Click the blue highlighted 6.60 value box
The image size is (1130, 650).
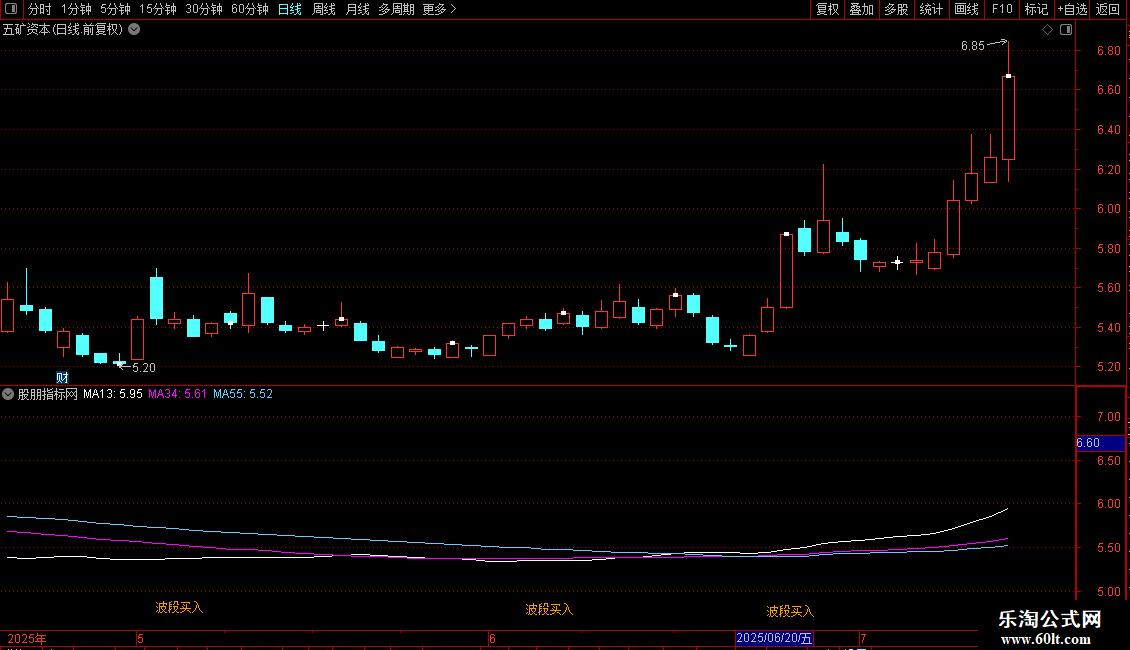(x=1100, y=443)
